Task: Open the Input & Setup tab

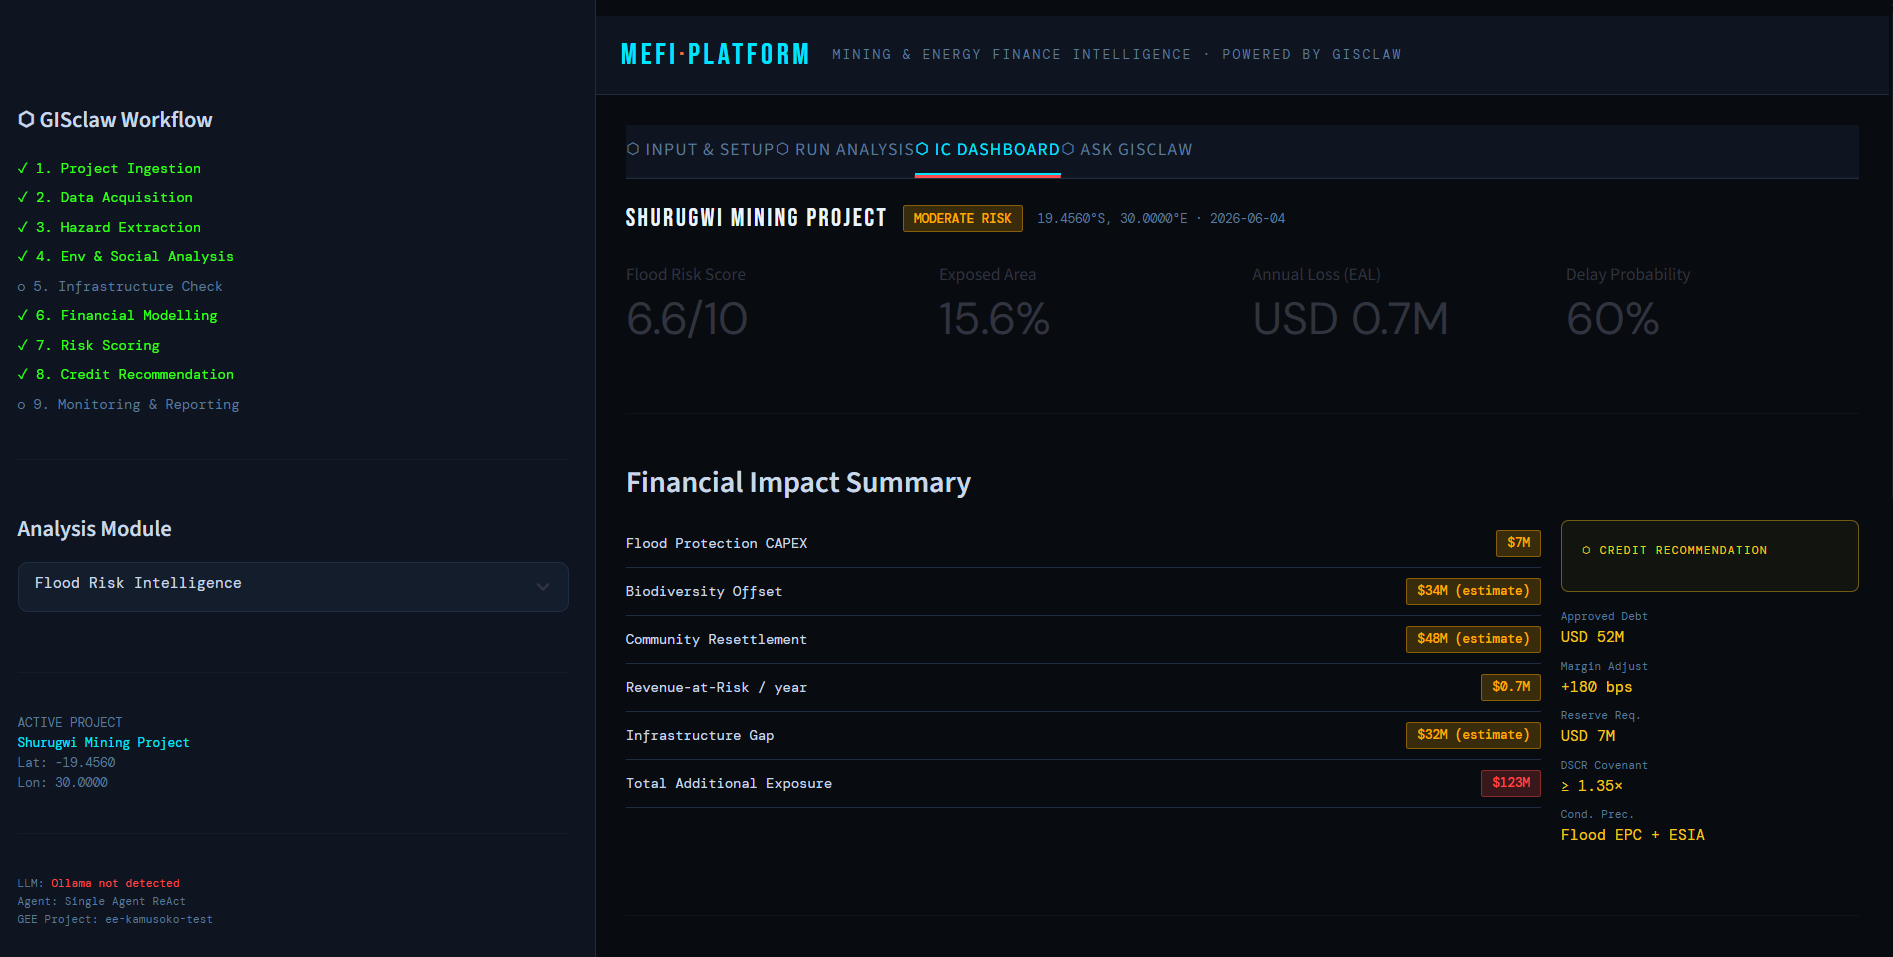Action: (701, 150)
